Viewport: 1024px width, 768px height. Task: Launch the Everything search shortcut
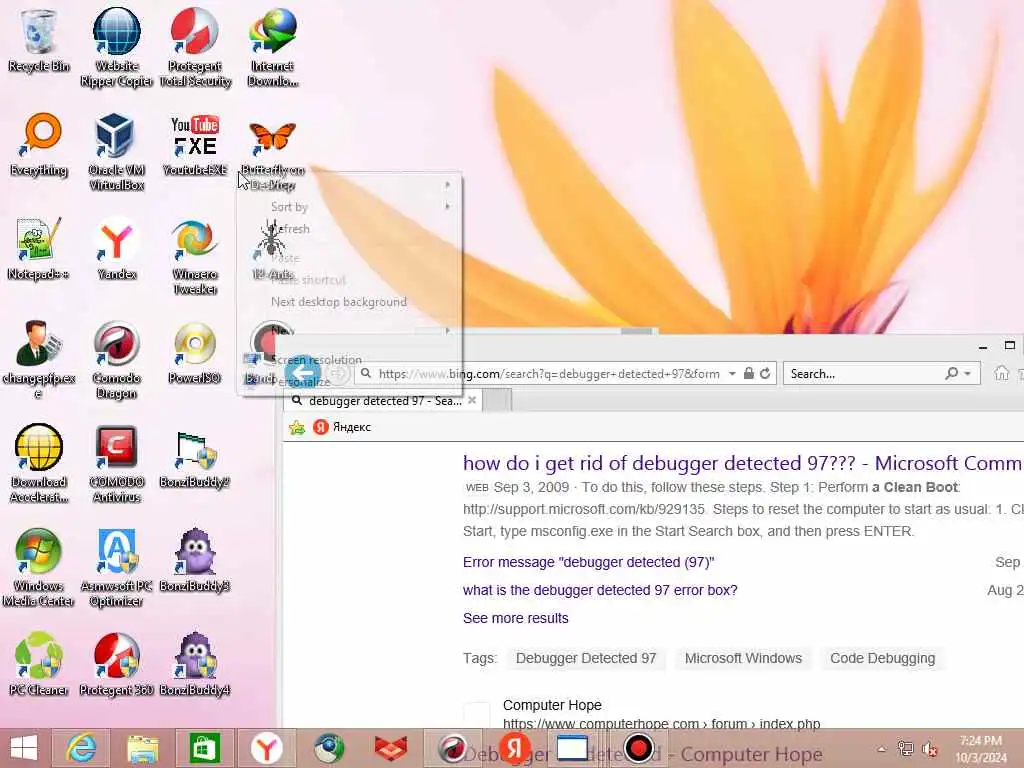tap(39, 145)
